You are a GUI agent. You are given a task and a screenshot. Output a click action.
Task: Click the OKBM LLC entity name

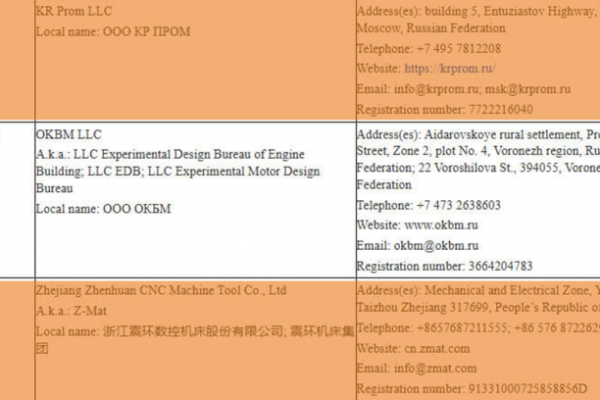coord(69,134)
